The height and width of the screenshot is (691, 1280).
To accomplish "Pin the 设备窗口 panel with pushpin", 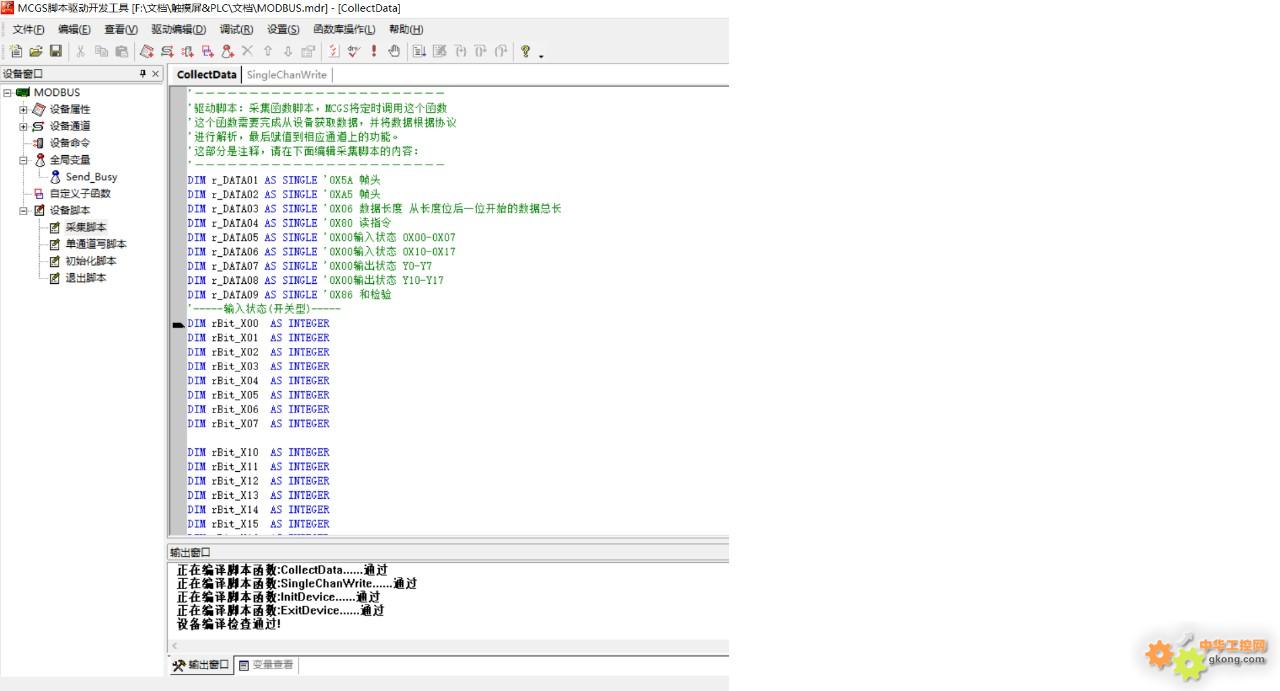I will click(143, 74).
